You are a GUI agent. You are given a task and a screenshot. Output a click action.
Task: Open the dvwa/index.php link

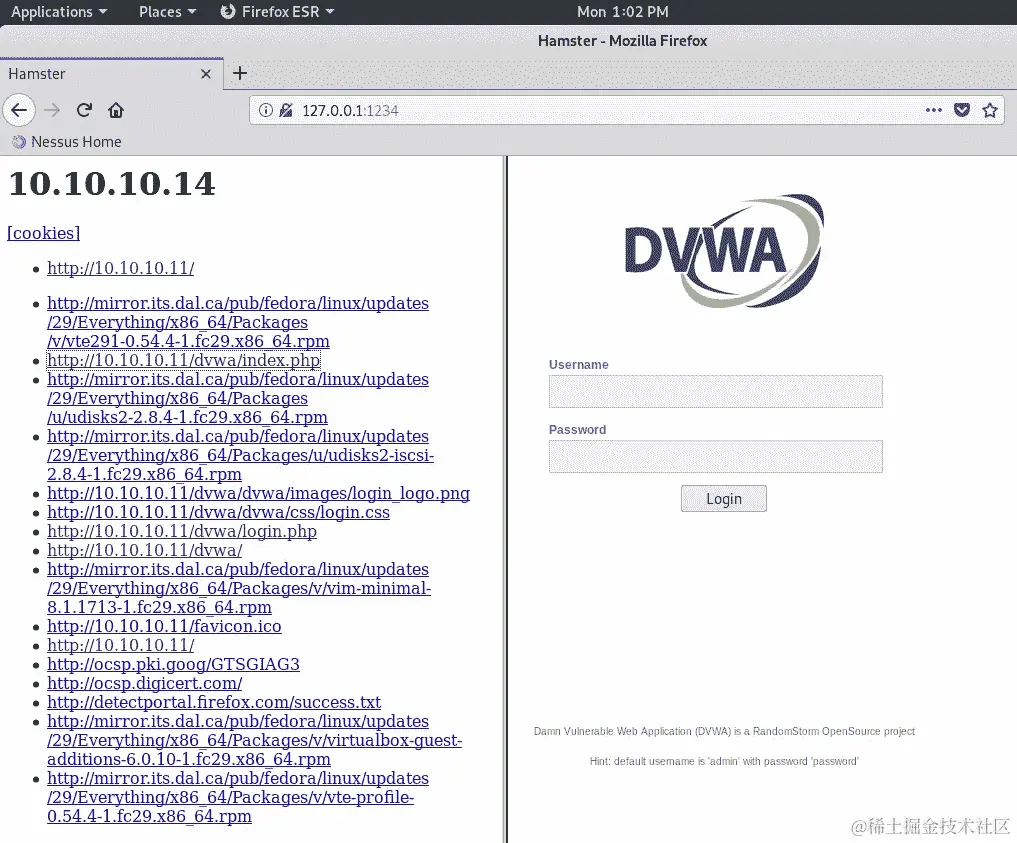pyautogui.click(x=184, y=360)
